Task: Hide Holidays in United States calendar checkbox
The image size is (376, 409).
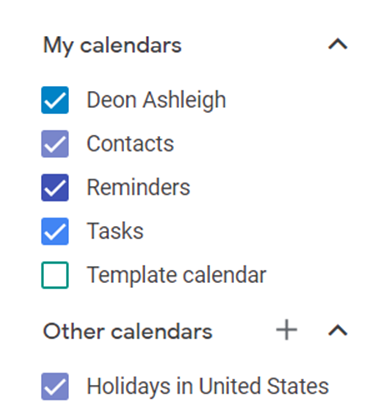Action: pos(55,386)
